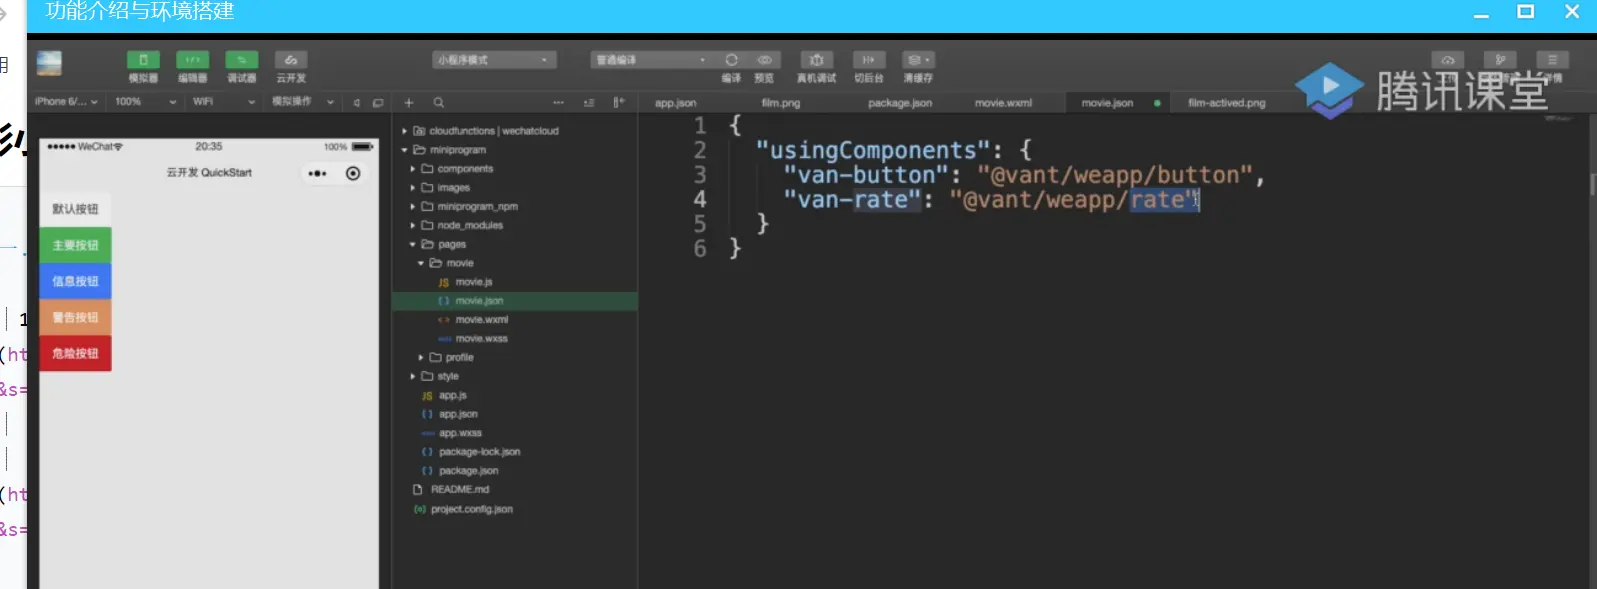Click the switch to background (切后台) icon
The height and width of the screenshot is (589, 1597).
tap(868, 60)
